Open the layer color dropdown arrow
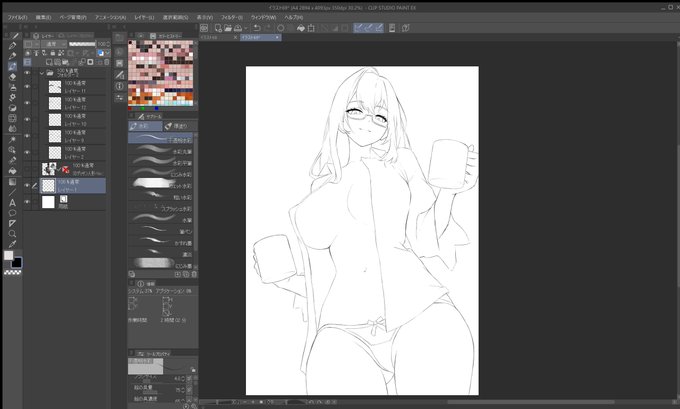Image resolution: width=680 pixels, height=409 pixels. click(x=108, y=53)
